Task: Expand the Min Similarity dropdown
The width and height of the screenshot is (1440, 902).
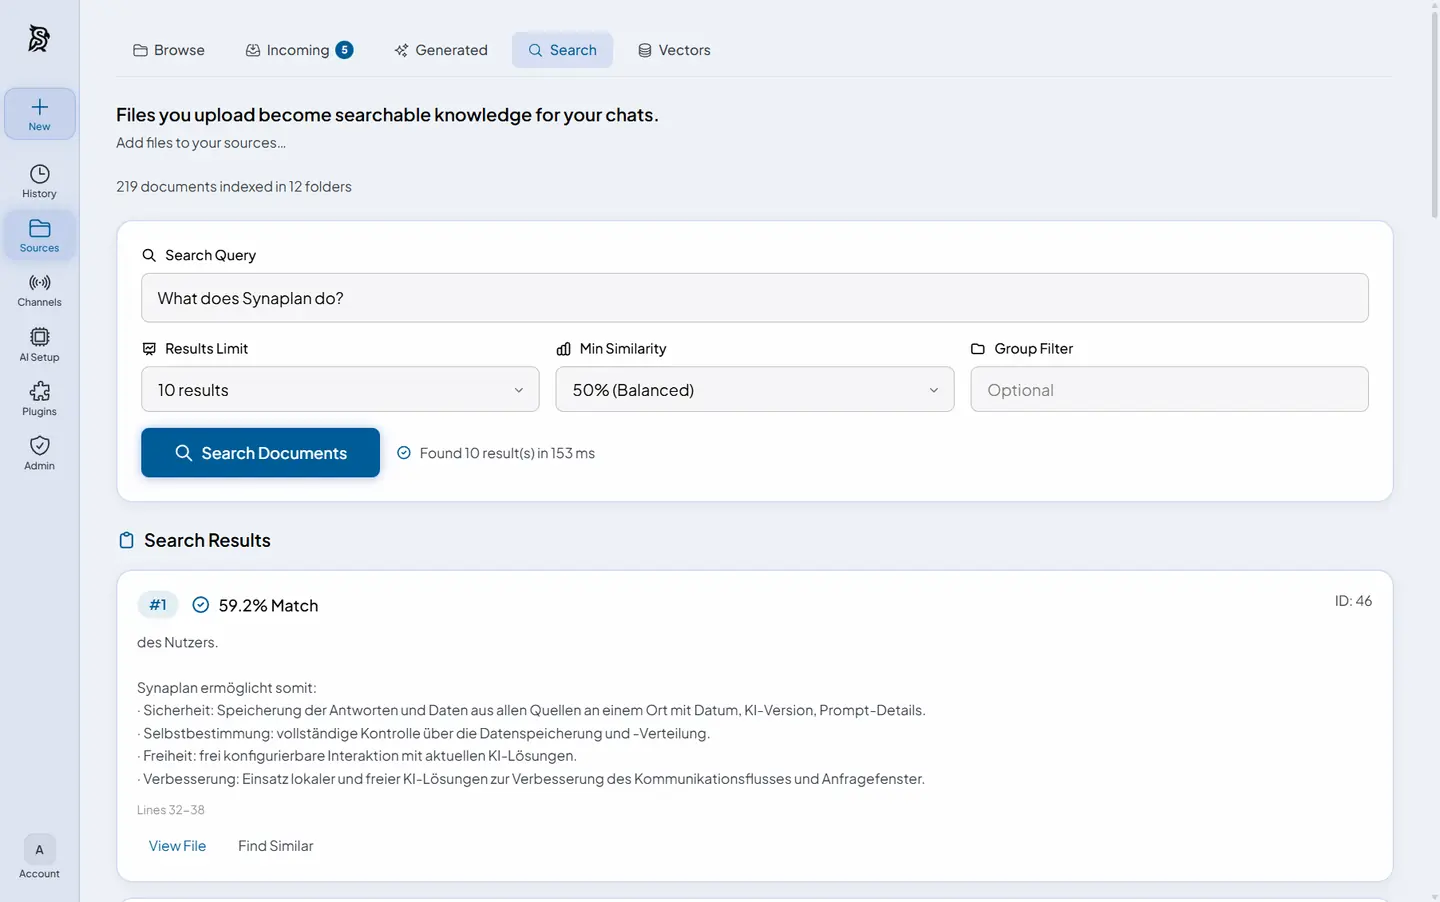Action: (755, 389)
